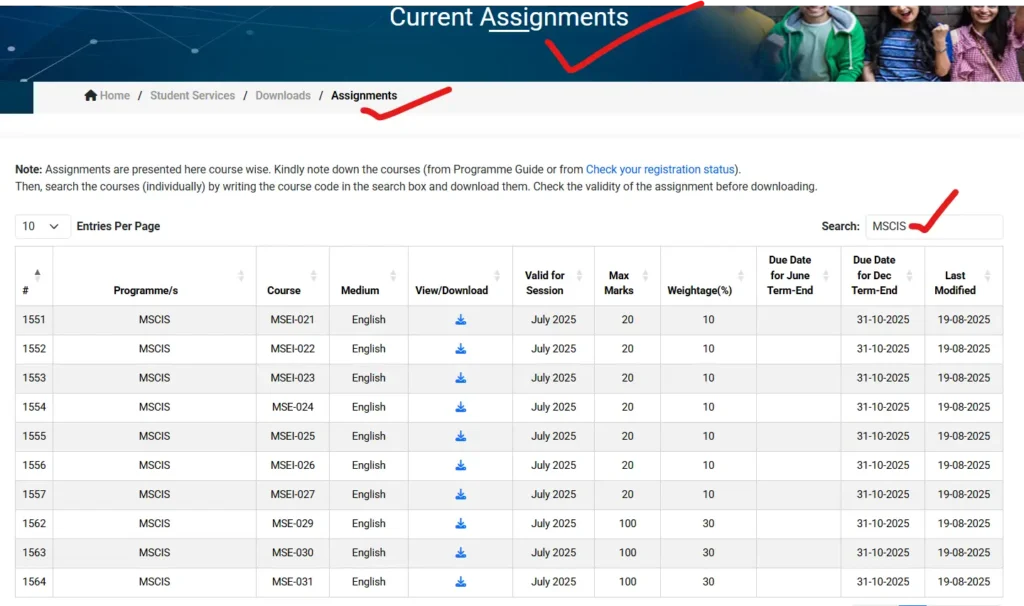
Task: Open the entries per page dropdown
Action: (43, 227)
